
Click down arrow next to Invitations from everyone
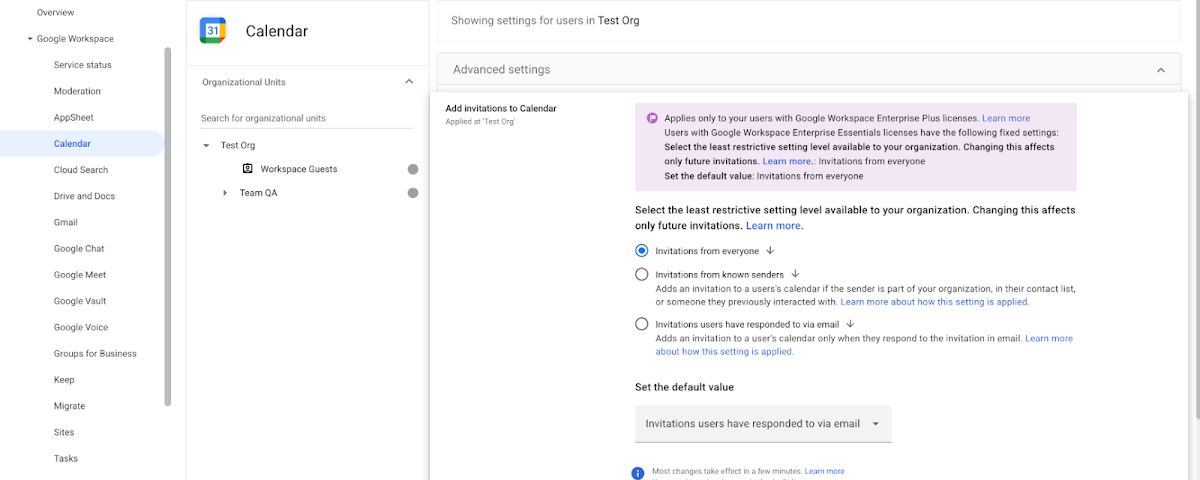pyautogui.click(x=771, y=251)
